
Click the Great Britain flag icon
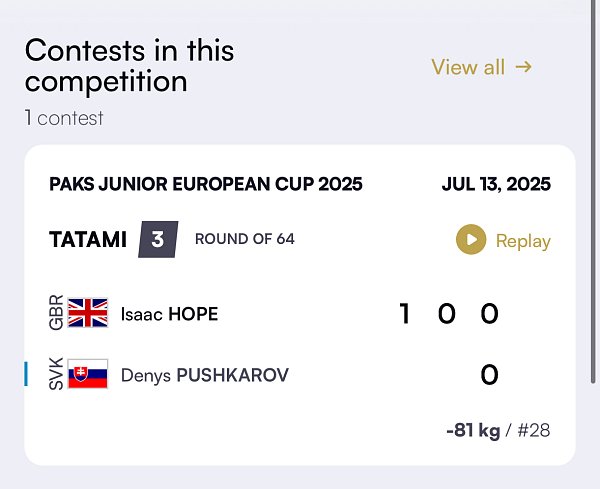point(88,313)
